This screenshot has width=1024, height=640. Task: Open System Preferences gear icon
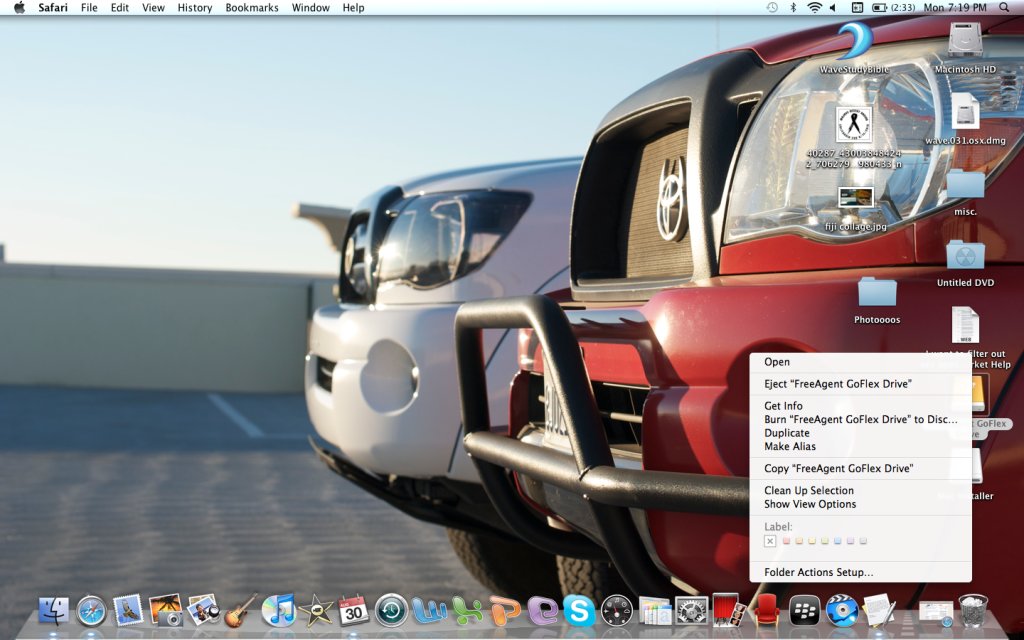click(692, 611)
